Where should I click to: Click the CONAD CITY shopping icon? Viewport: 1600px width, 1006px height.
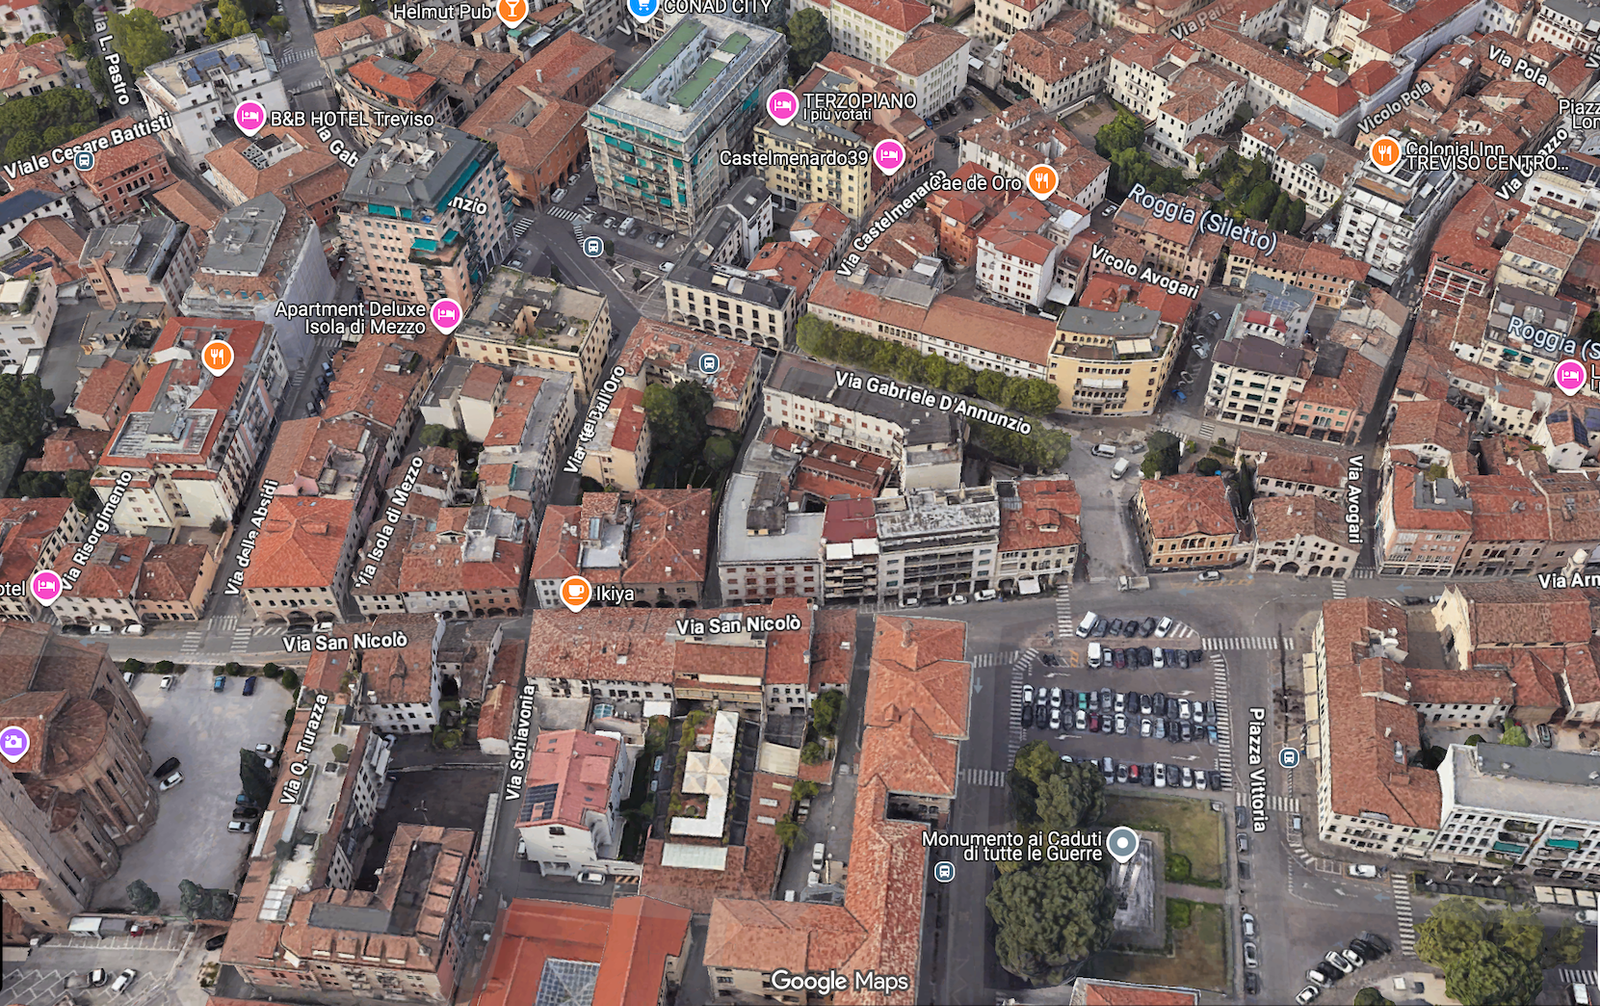(x=642, y=7)
